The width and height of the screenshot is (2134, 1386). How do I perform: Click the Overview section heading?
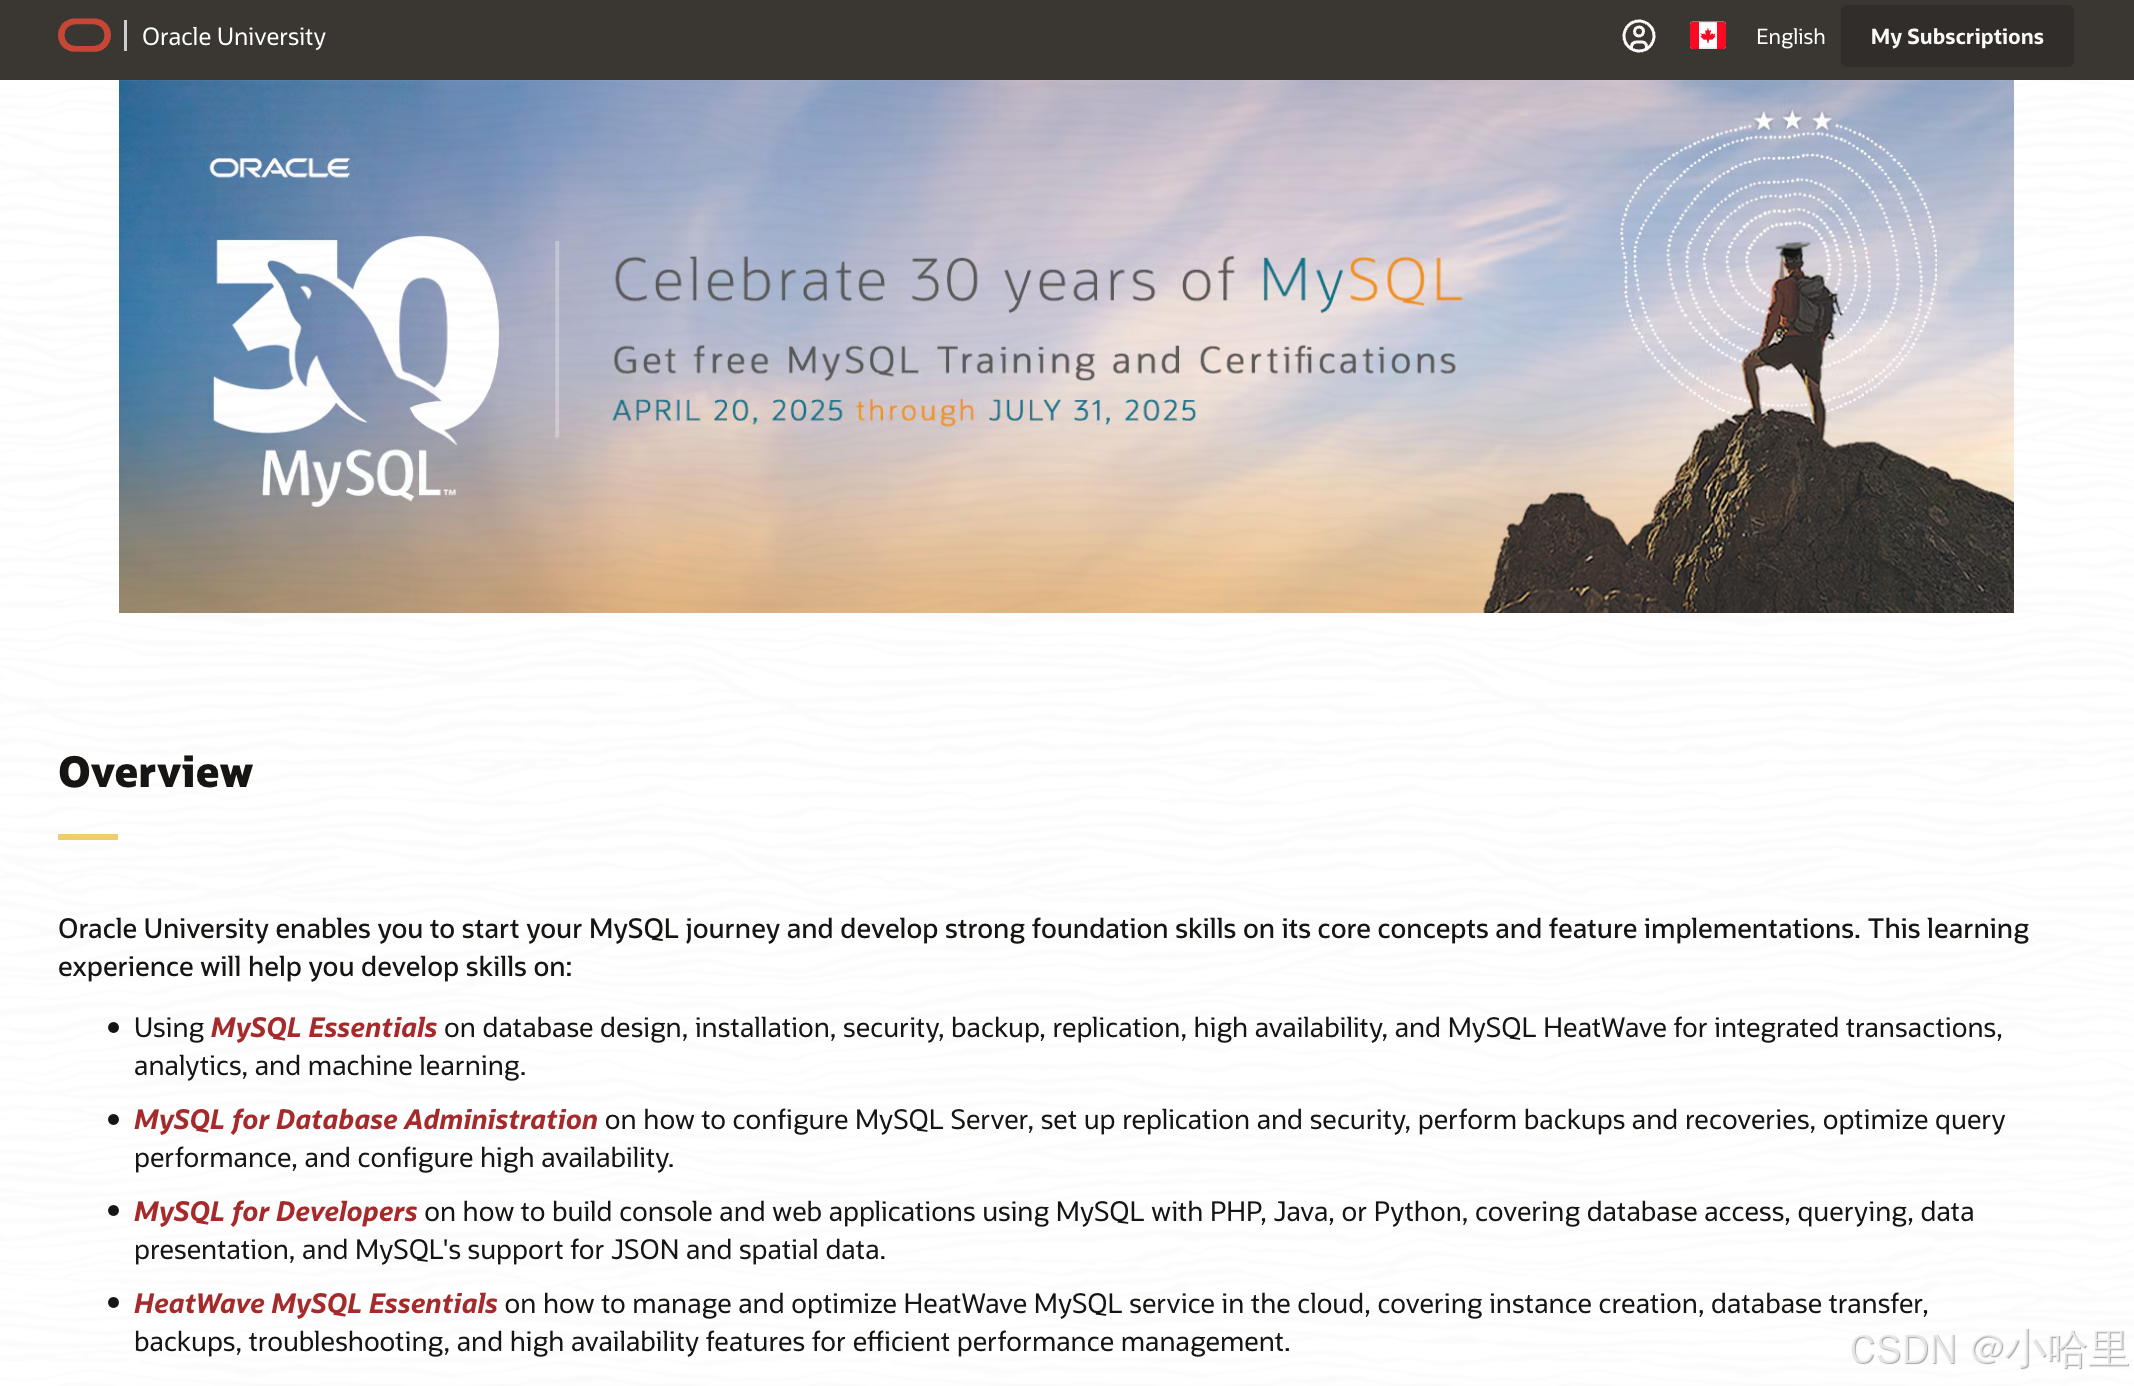click(155, 772)
